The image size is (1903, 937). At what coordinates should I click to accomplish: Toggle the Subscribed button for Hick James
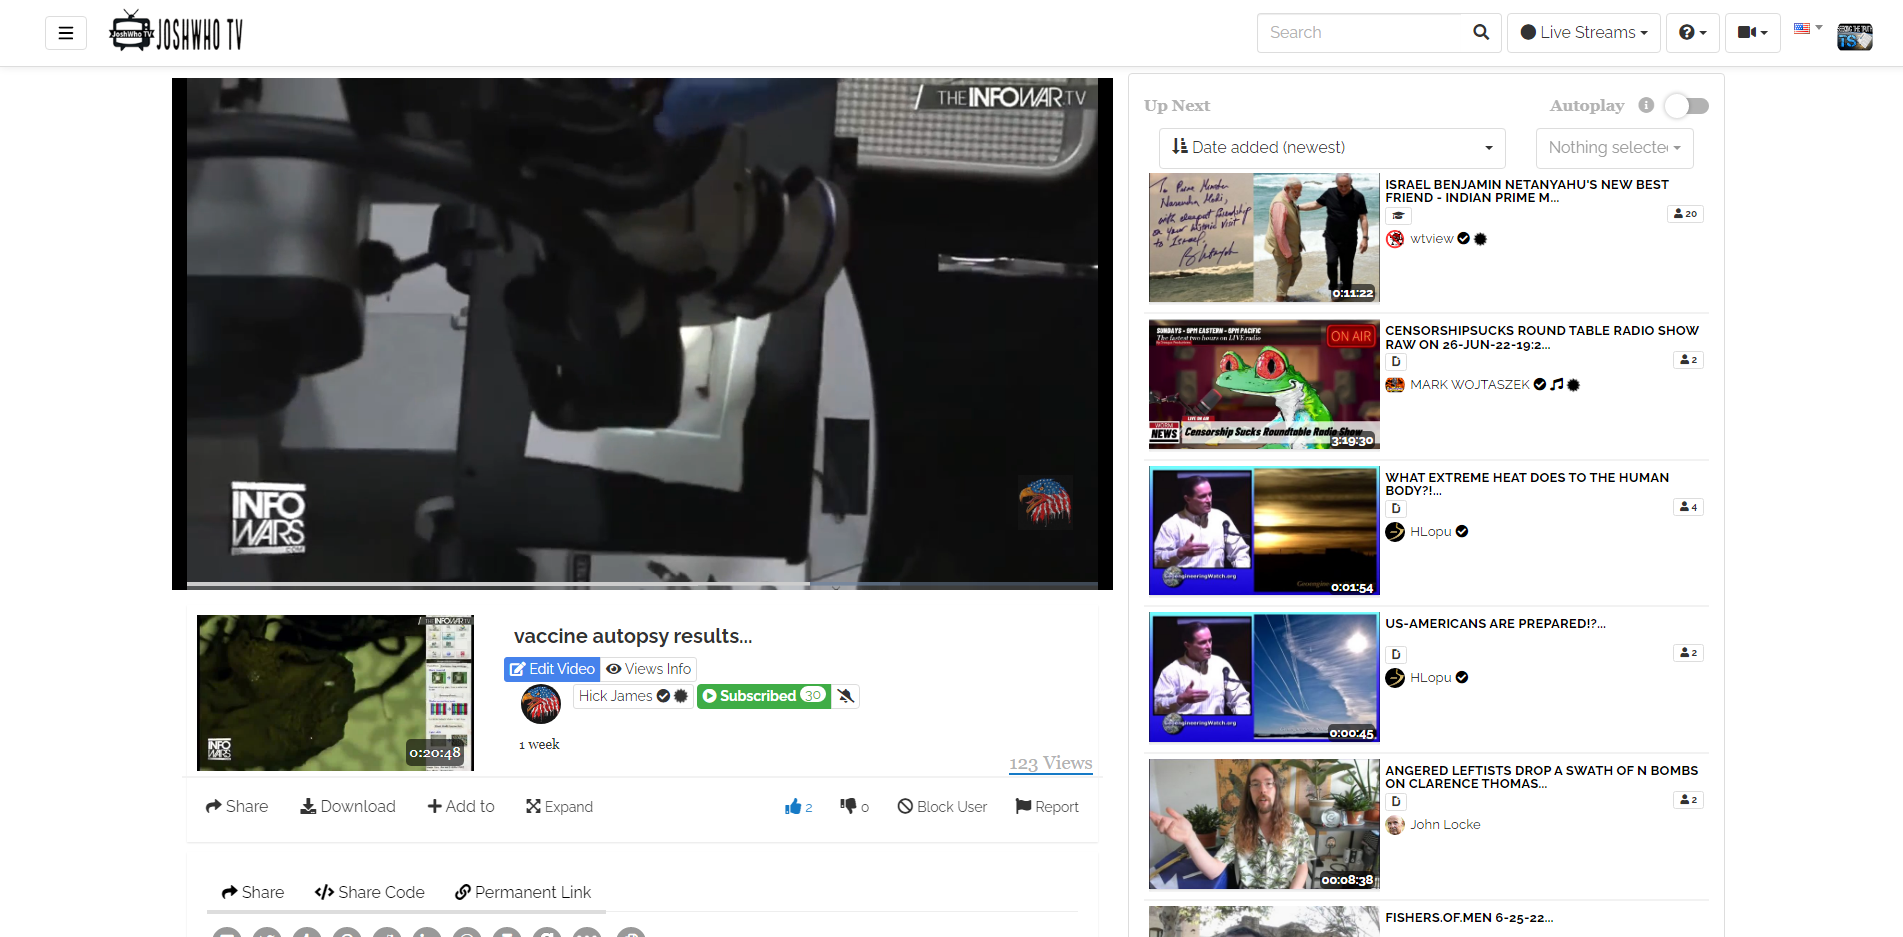click(x=763, y=696)
